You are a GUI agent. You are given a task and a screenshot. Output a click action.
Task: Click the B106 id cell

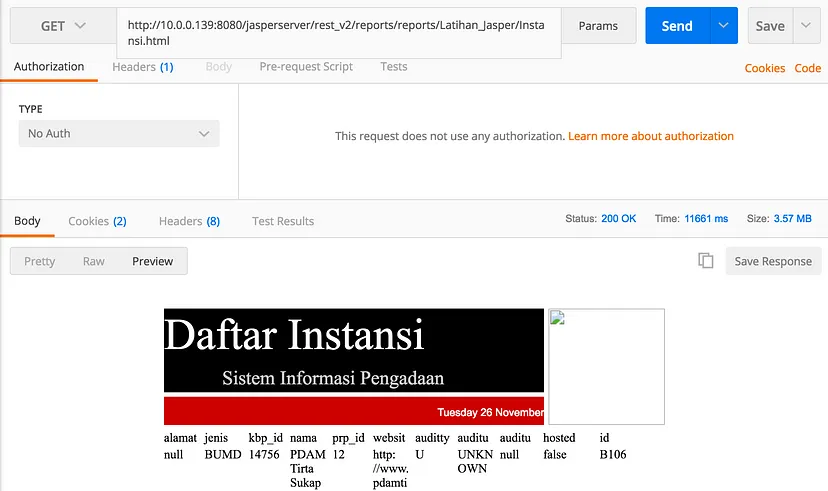(613, 455)
